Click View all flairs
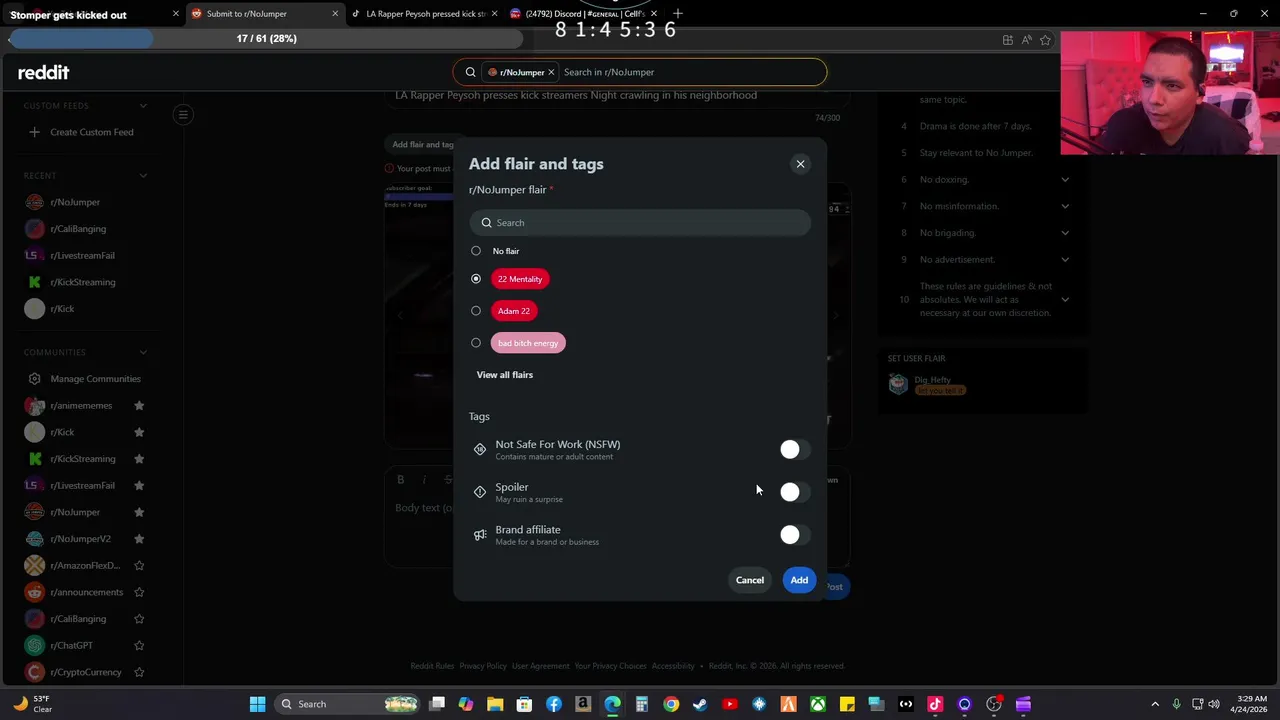Image resolution: width=1280 pixels, height=720 pixels. 505,375
